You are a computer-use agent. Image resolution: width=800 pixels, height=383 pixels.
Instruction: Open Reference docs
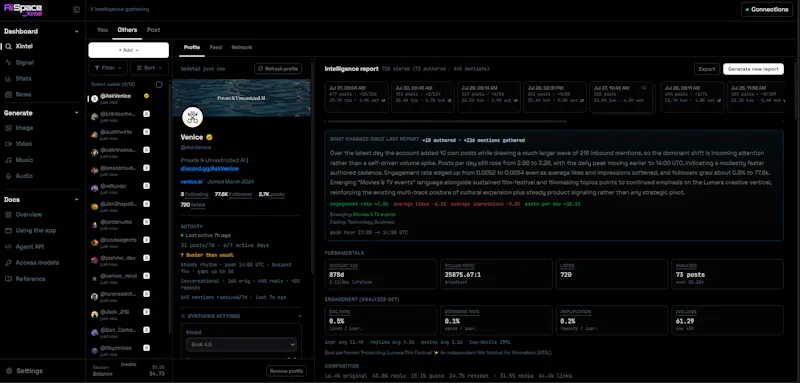pyautogui.click(x=30, y=279)
